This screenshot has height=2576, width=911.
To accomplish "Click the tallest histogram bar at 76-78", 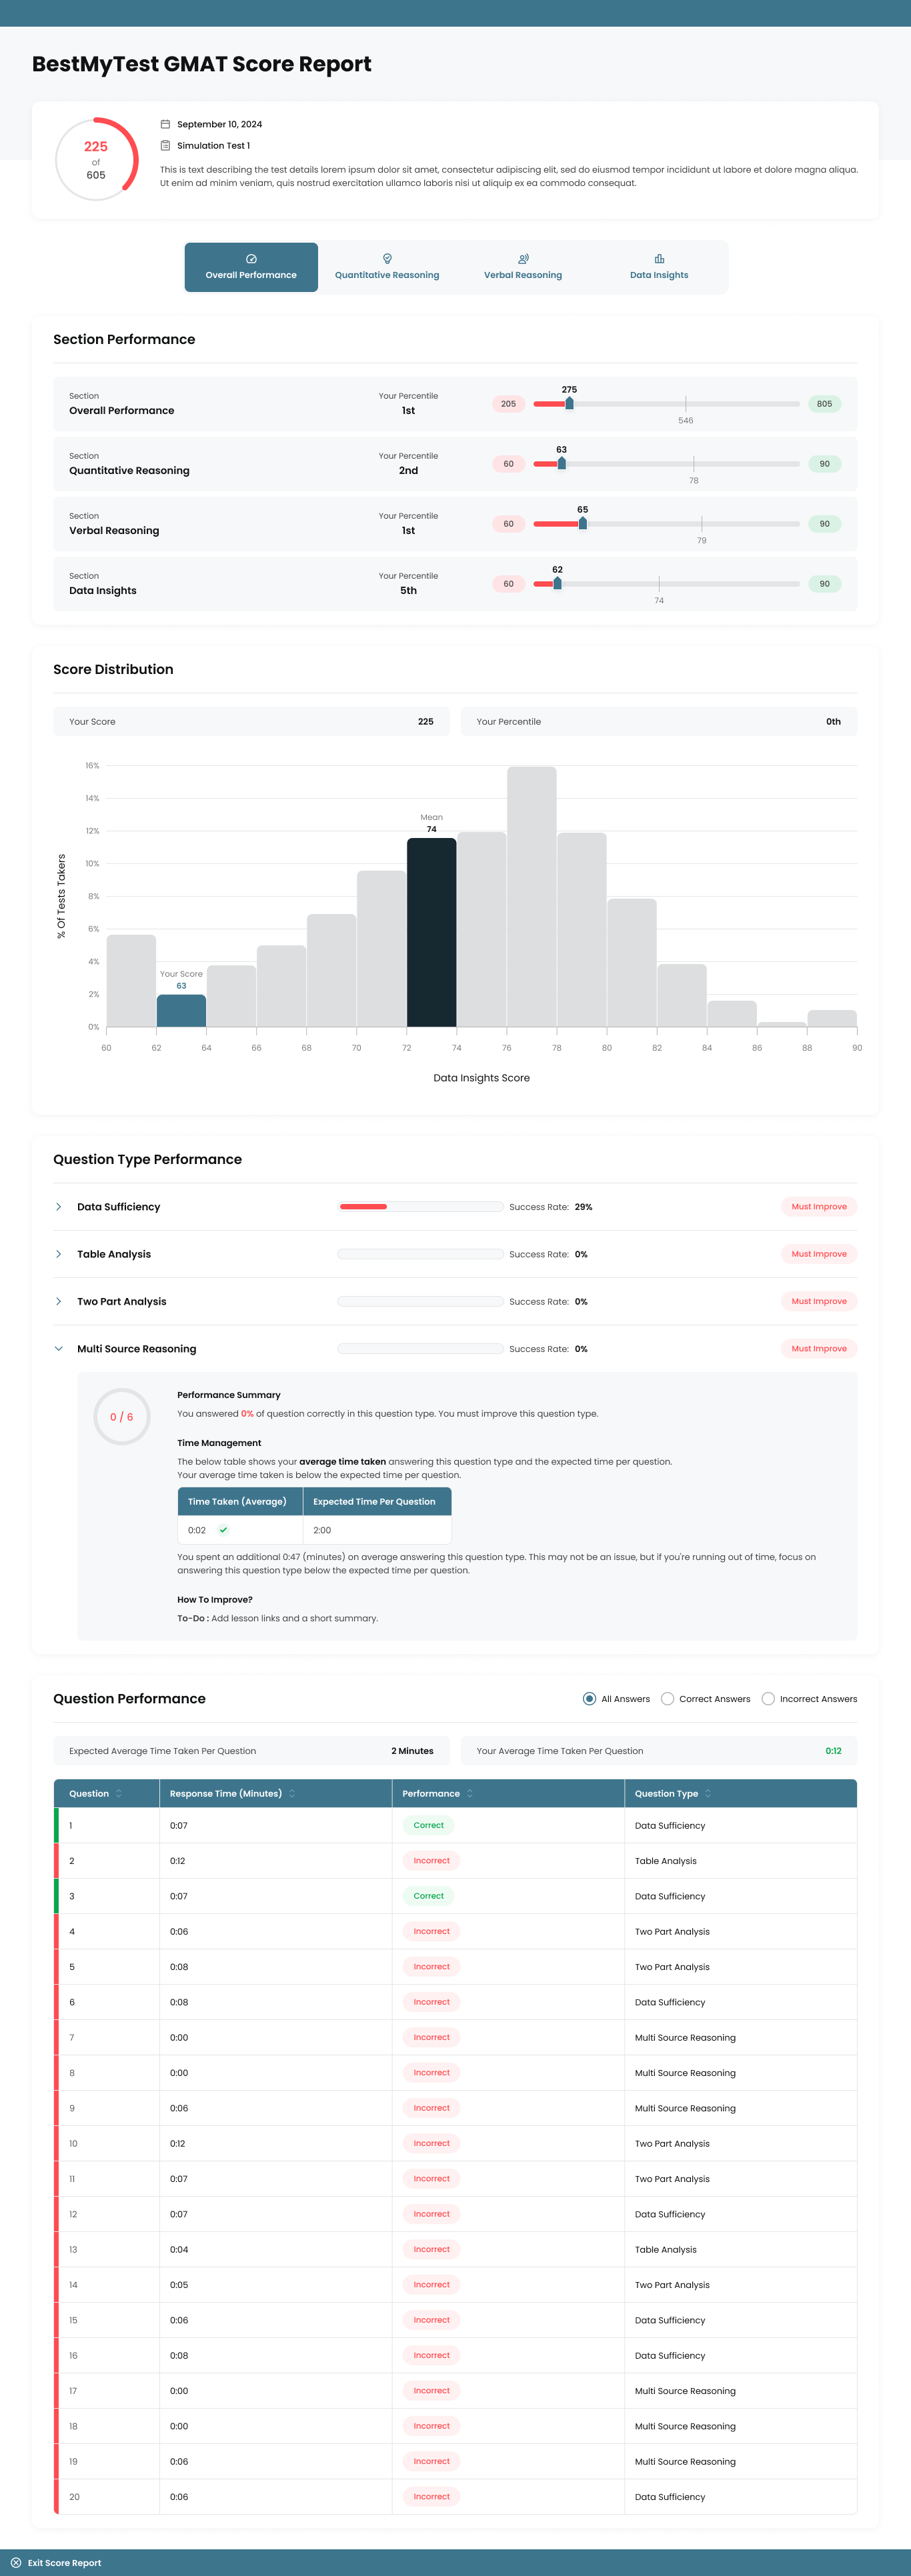I will (x=531, y=897).
